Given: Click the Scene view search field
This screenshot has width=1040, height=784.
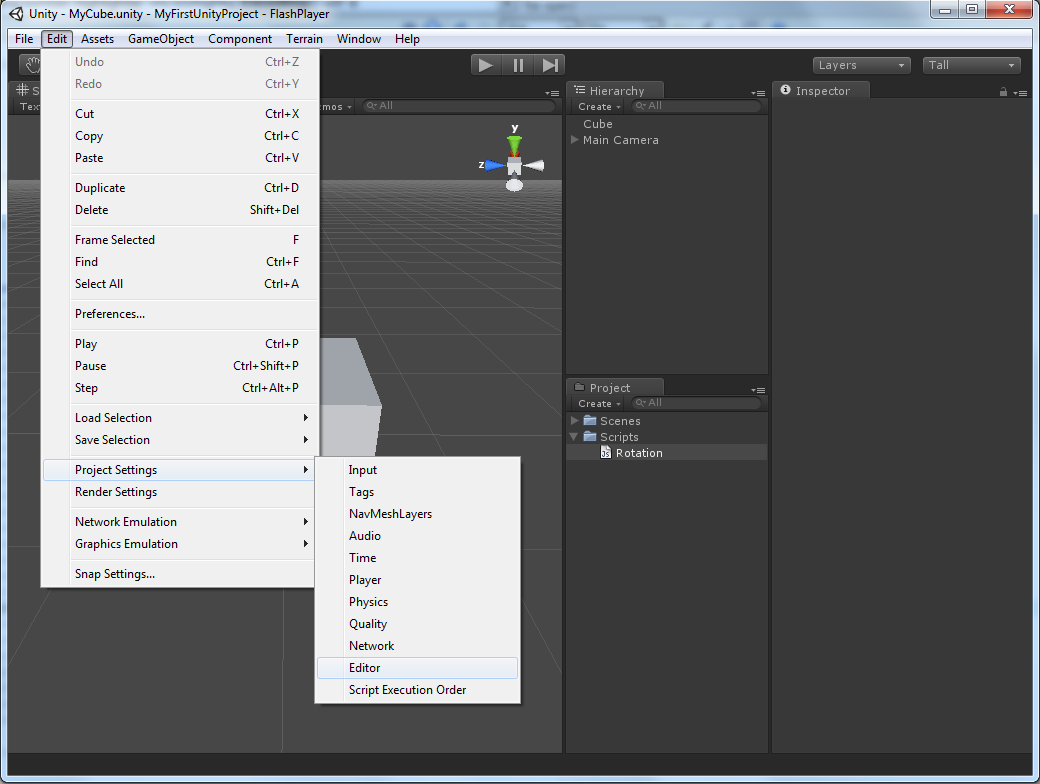Looking at the screenshot, I should [458, 106].
